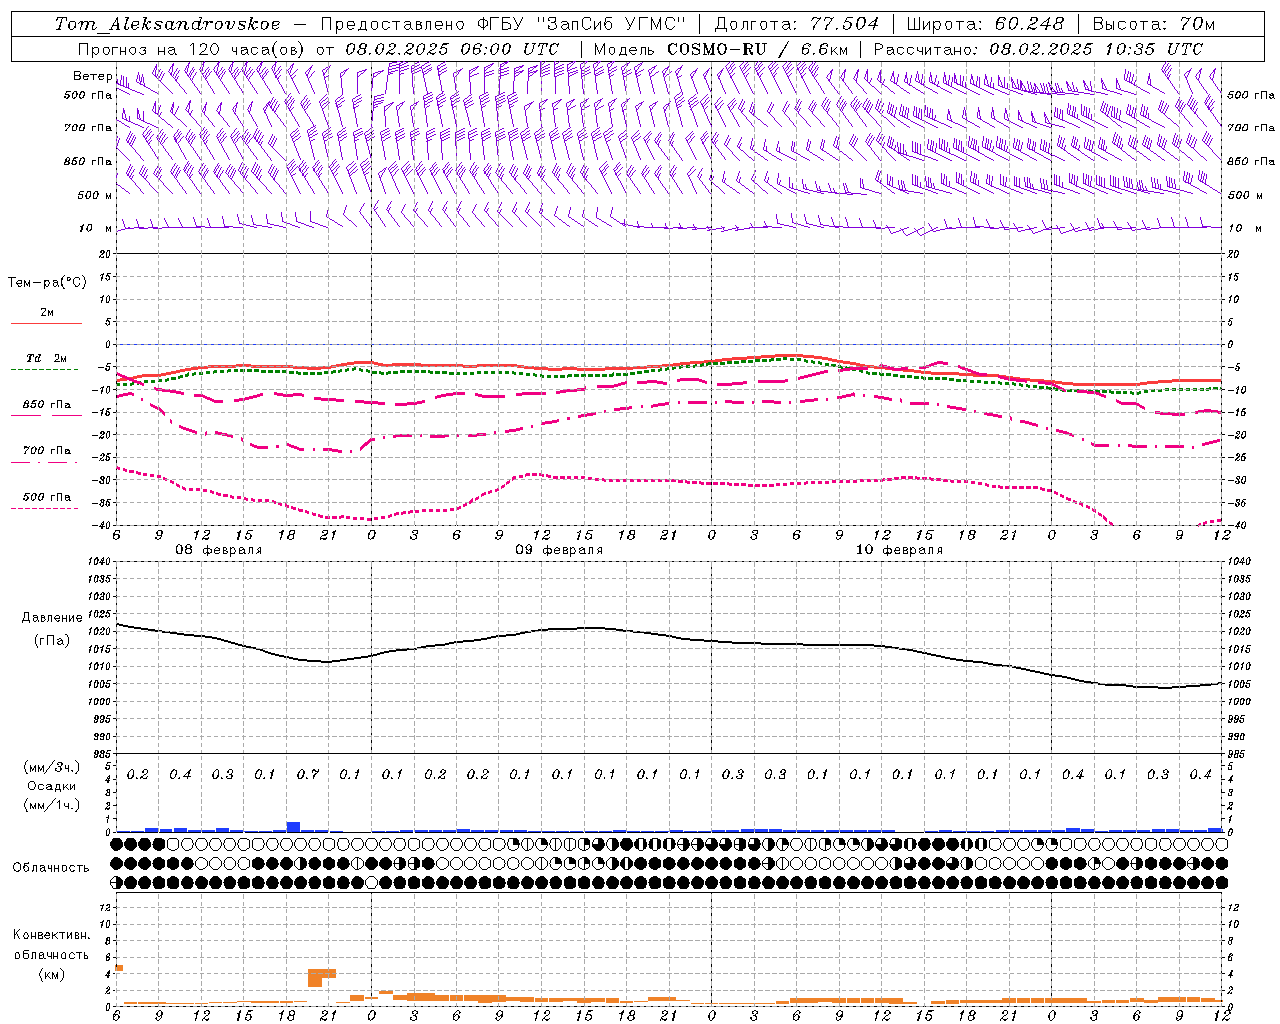Click the forecast start '08.02.2025 06:00 UTC'
Screen dimensions: 1280x1024
pyautogui.click(x=452, y=49)
